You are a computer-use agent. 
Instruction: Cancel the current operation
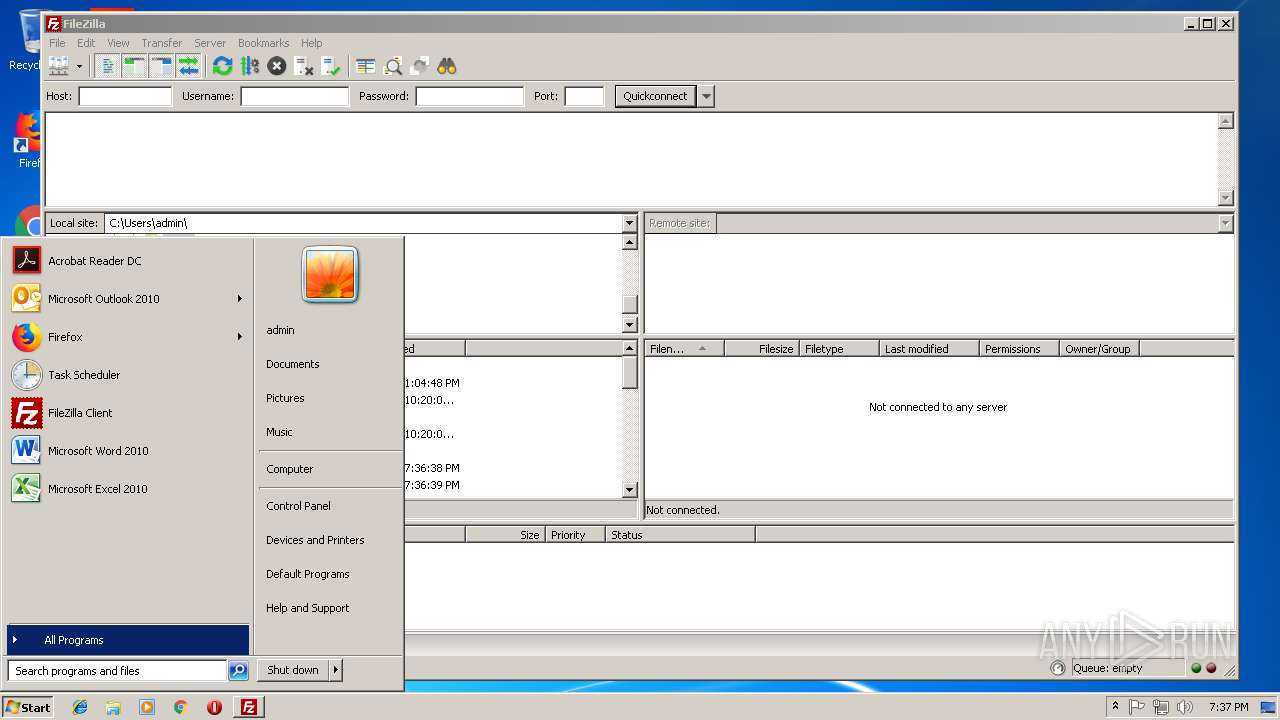coord(277,66)
